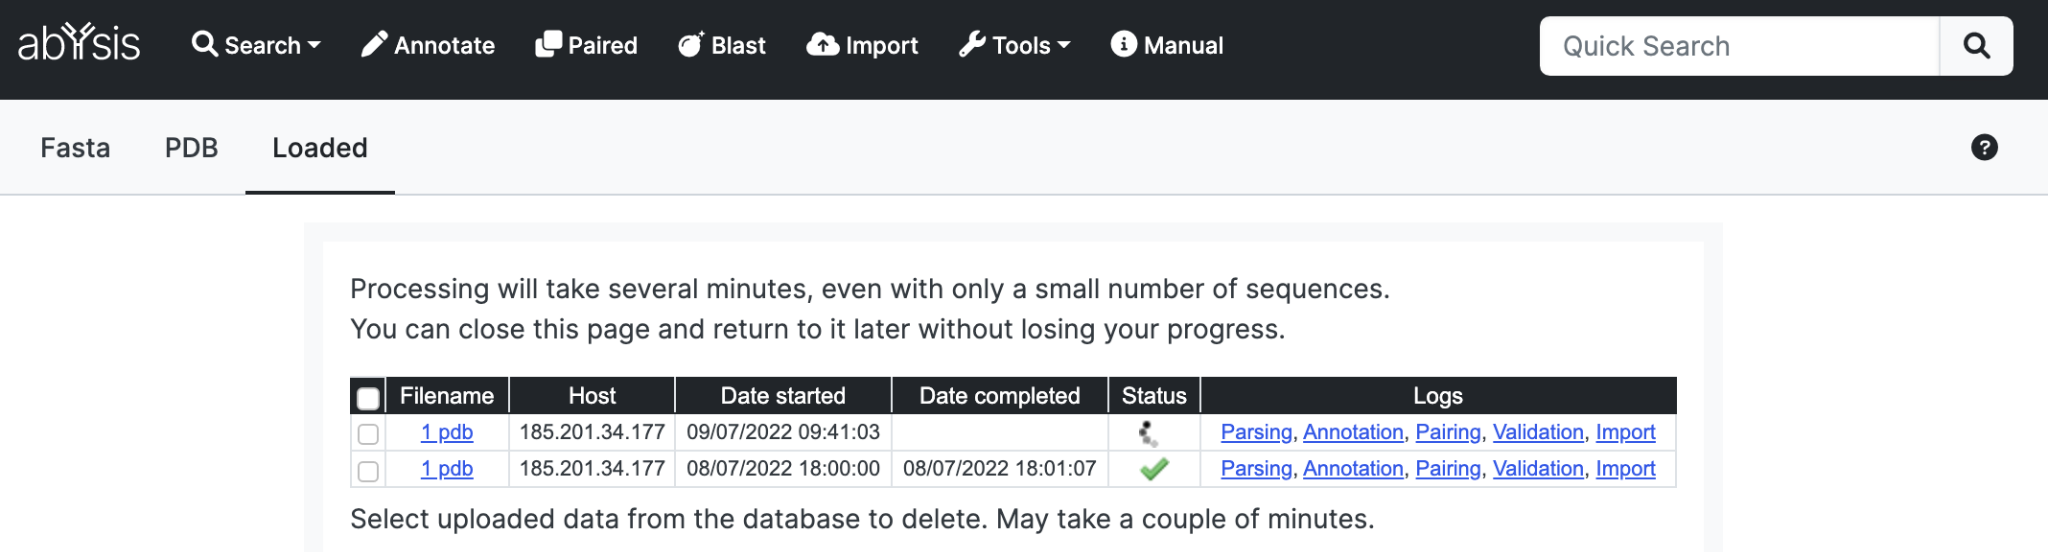Click the Quick Search magnifier button
The image size is (2048, 552).
(x=1976, y=46)
